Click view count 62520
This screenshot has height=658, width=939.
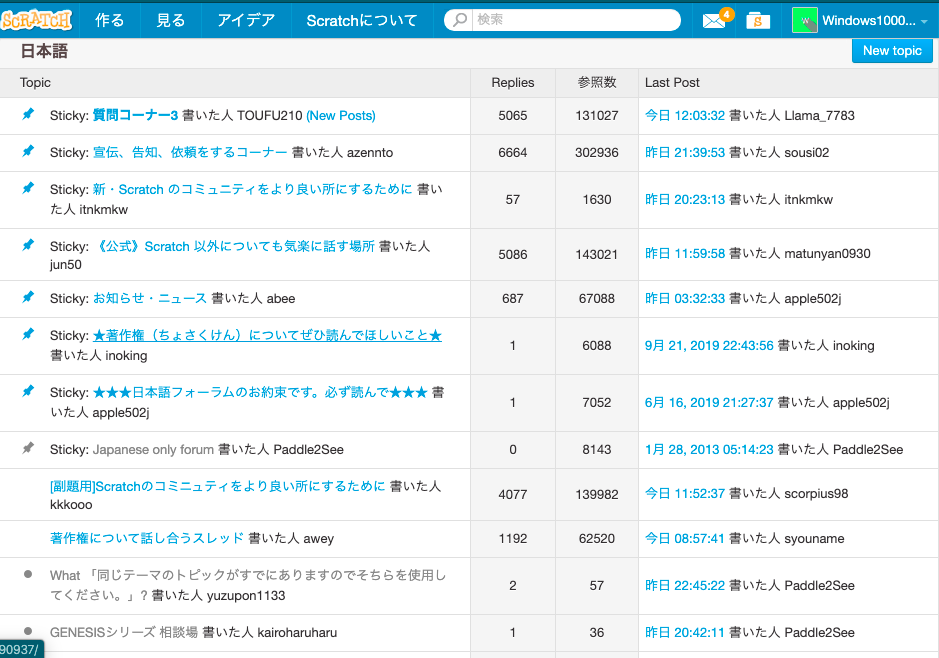(x=596, y=539)
